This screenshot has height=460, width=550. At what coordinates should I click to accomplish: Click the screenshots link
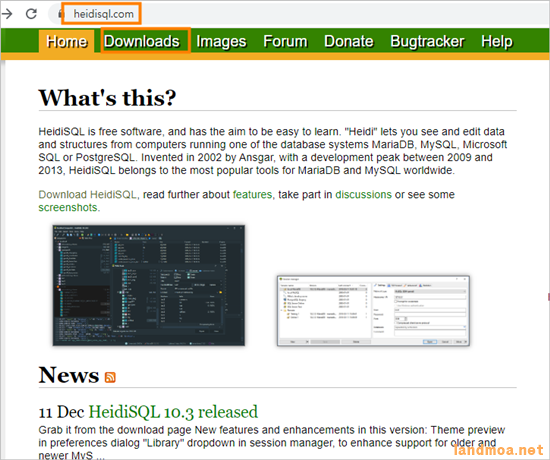[68, 207]
